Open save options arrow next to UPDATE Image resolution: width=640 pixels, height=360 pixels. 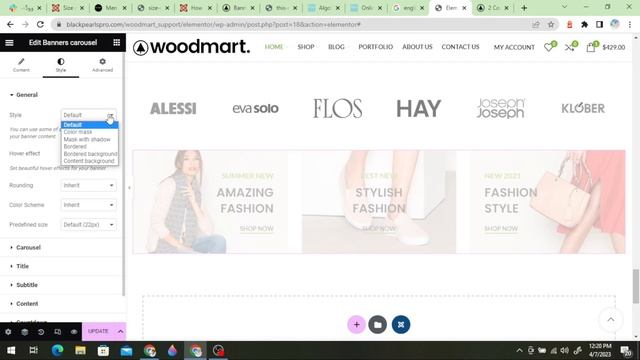pos(120,331)
